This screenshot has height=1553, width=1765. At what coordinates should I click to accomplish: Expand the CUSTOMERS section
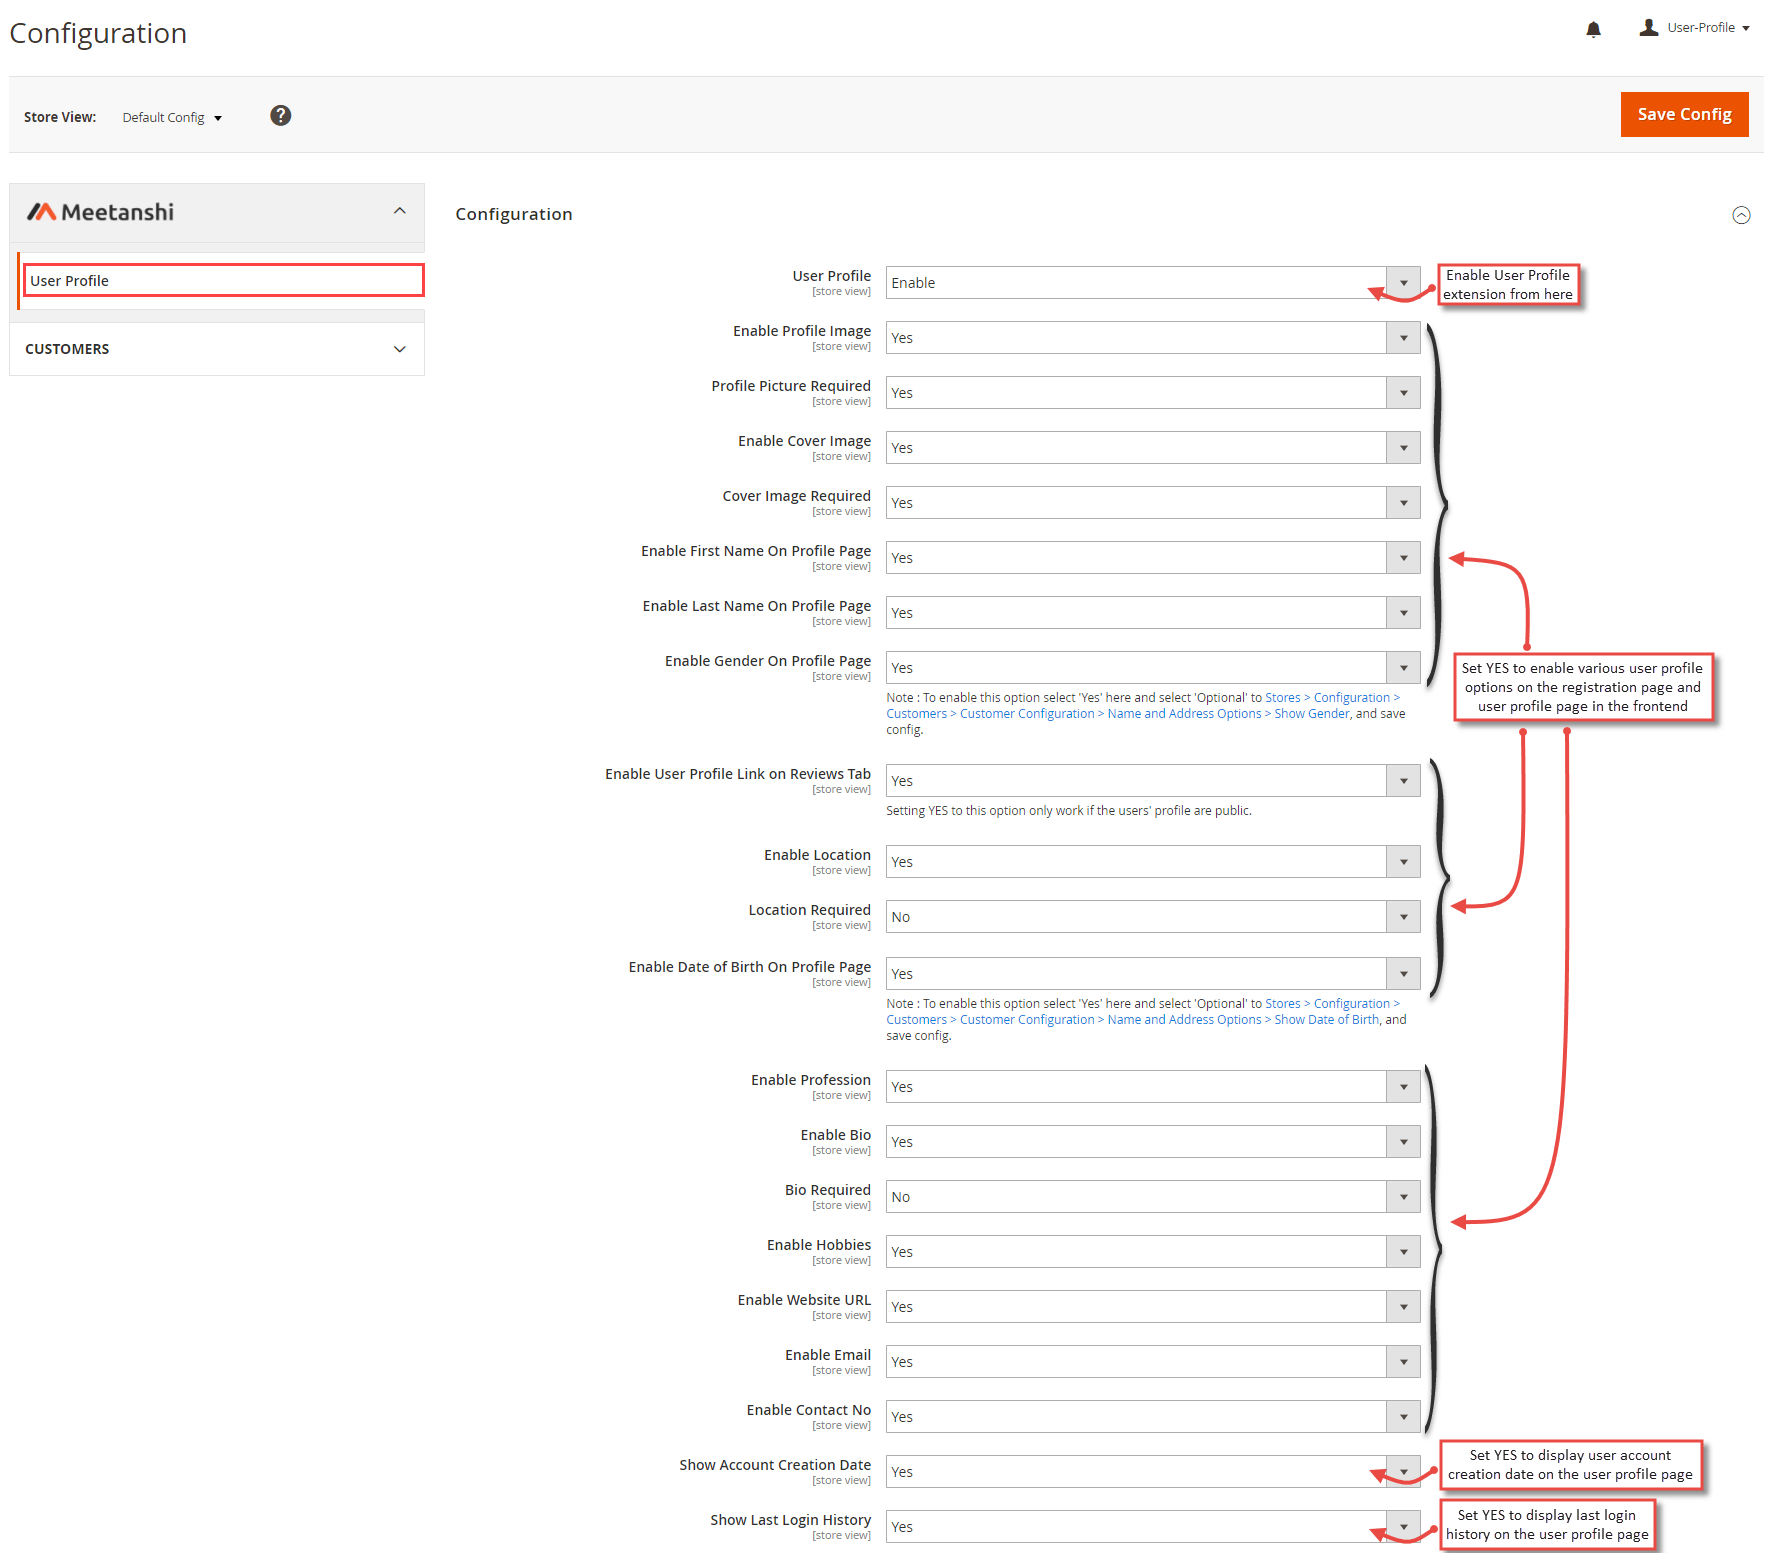(x=399, y=348)
